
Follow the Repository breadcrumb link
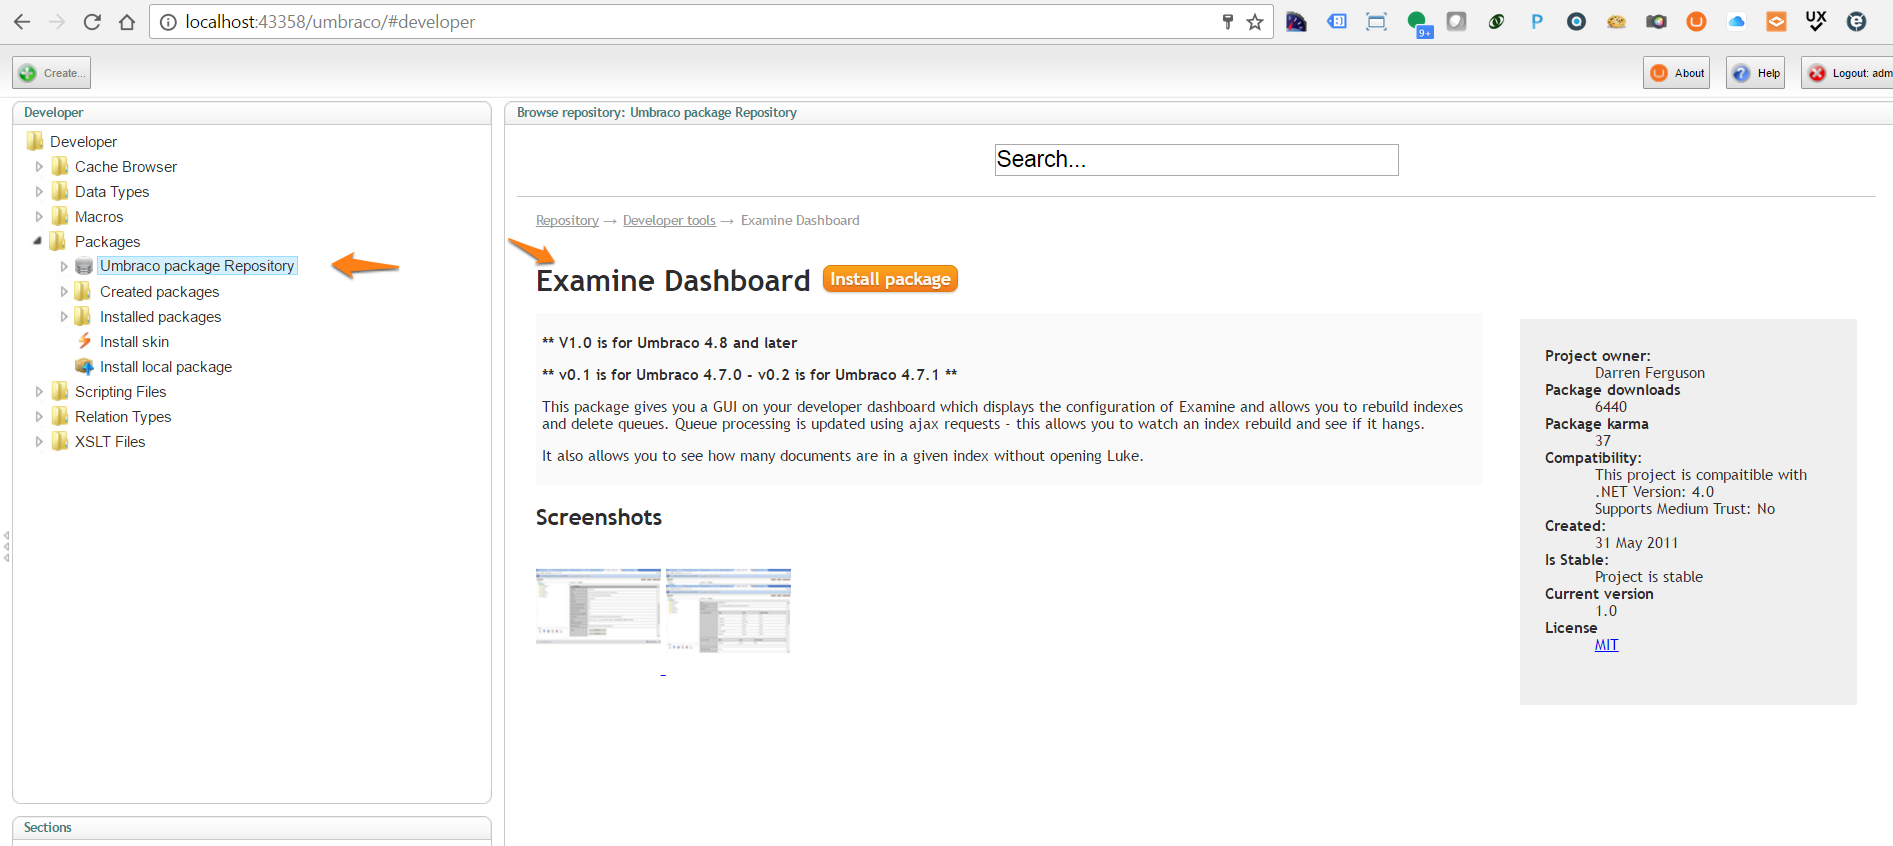tap(567, 221)
